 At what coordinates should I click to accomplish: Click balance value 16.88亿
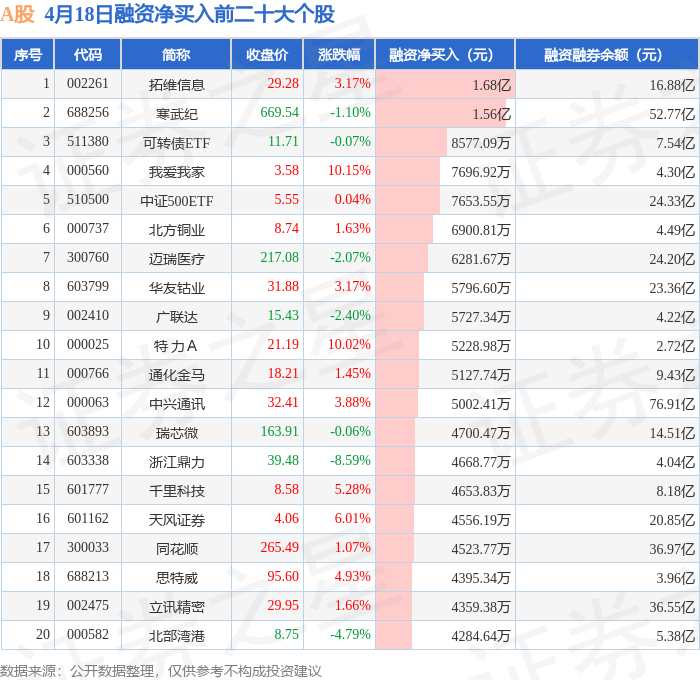pyautogui.click(x=672, y=85)
